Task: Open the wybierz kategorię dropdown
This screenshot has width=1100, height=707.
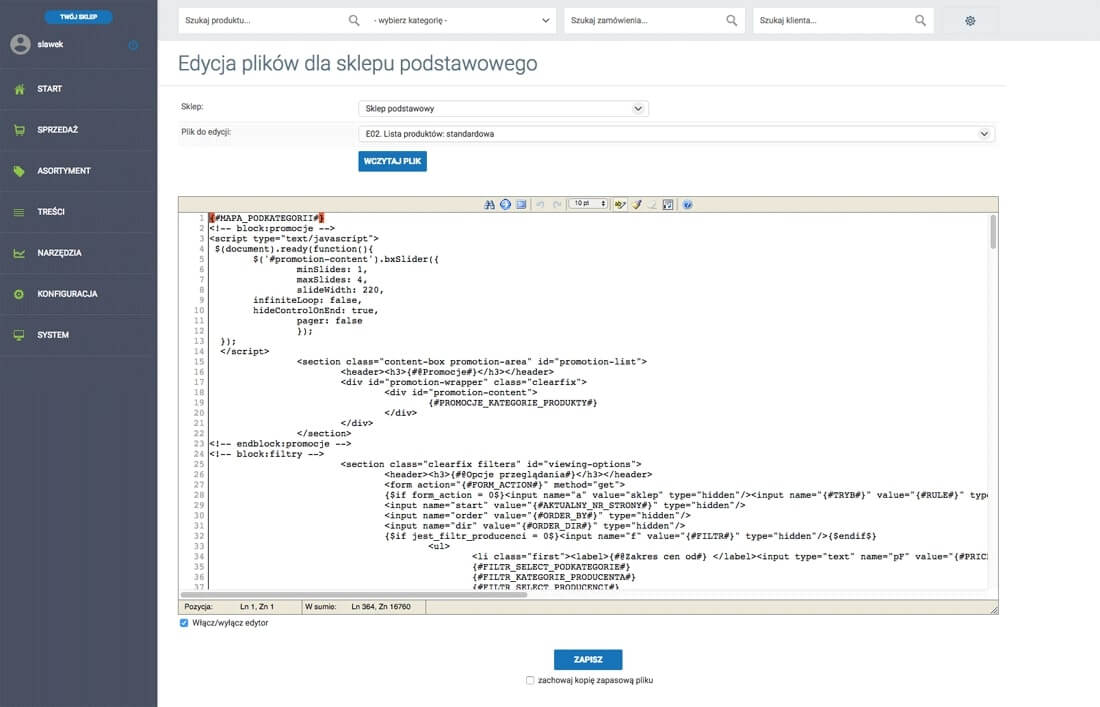Action: click(462, 20)
